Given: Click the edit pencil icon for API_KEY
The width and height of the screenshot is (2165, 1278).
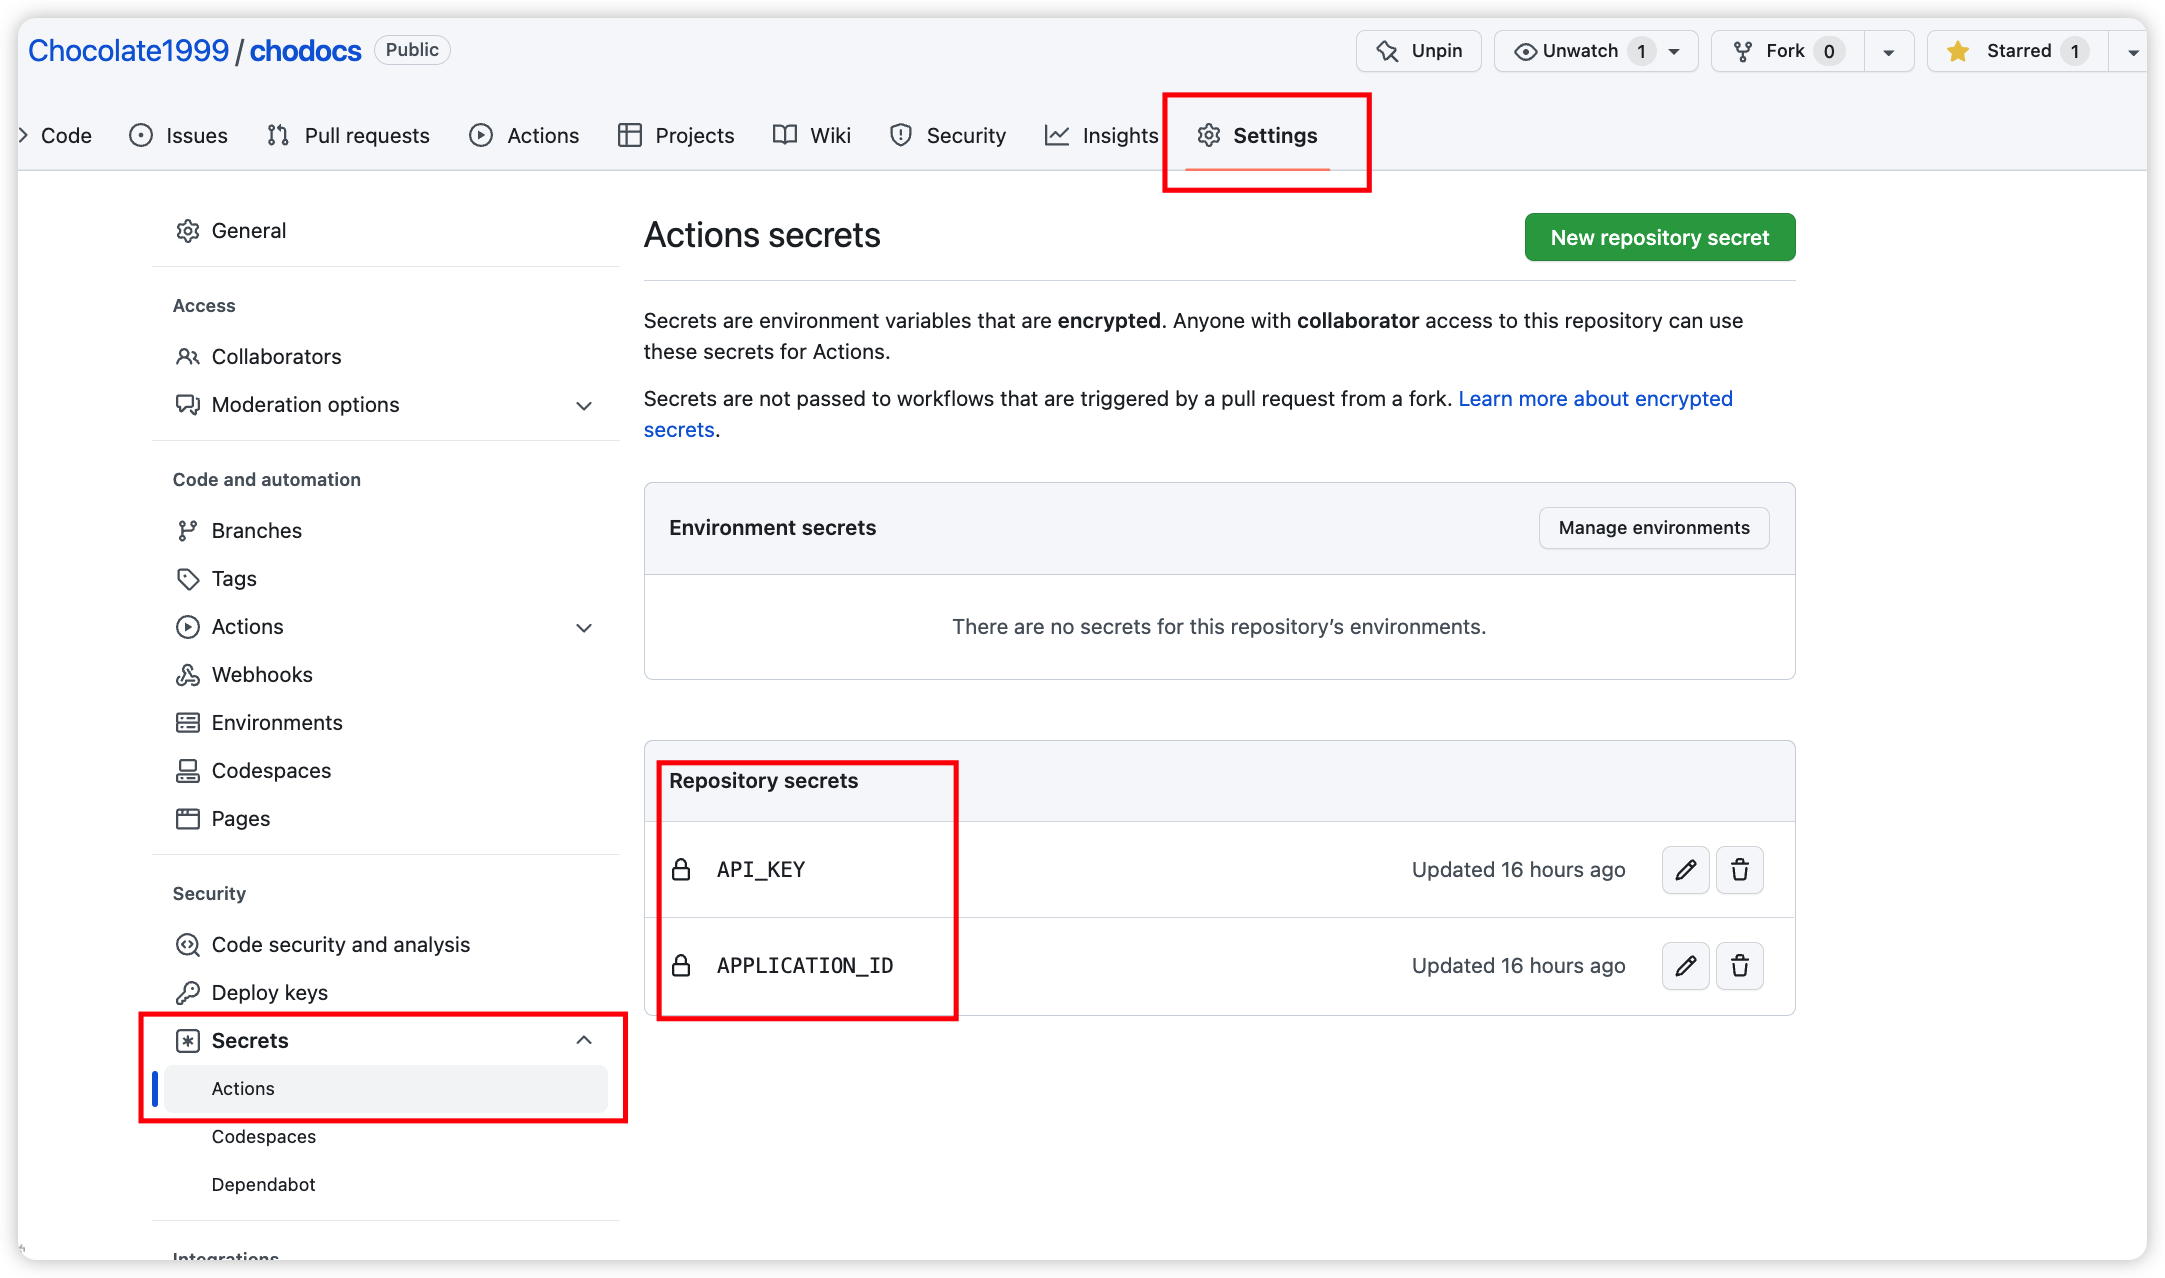Looking at the screenshot, I should tap(1684, 869).
